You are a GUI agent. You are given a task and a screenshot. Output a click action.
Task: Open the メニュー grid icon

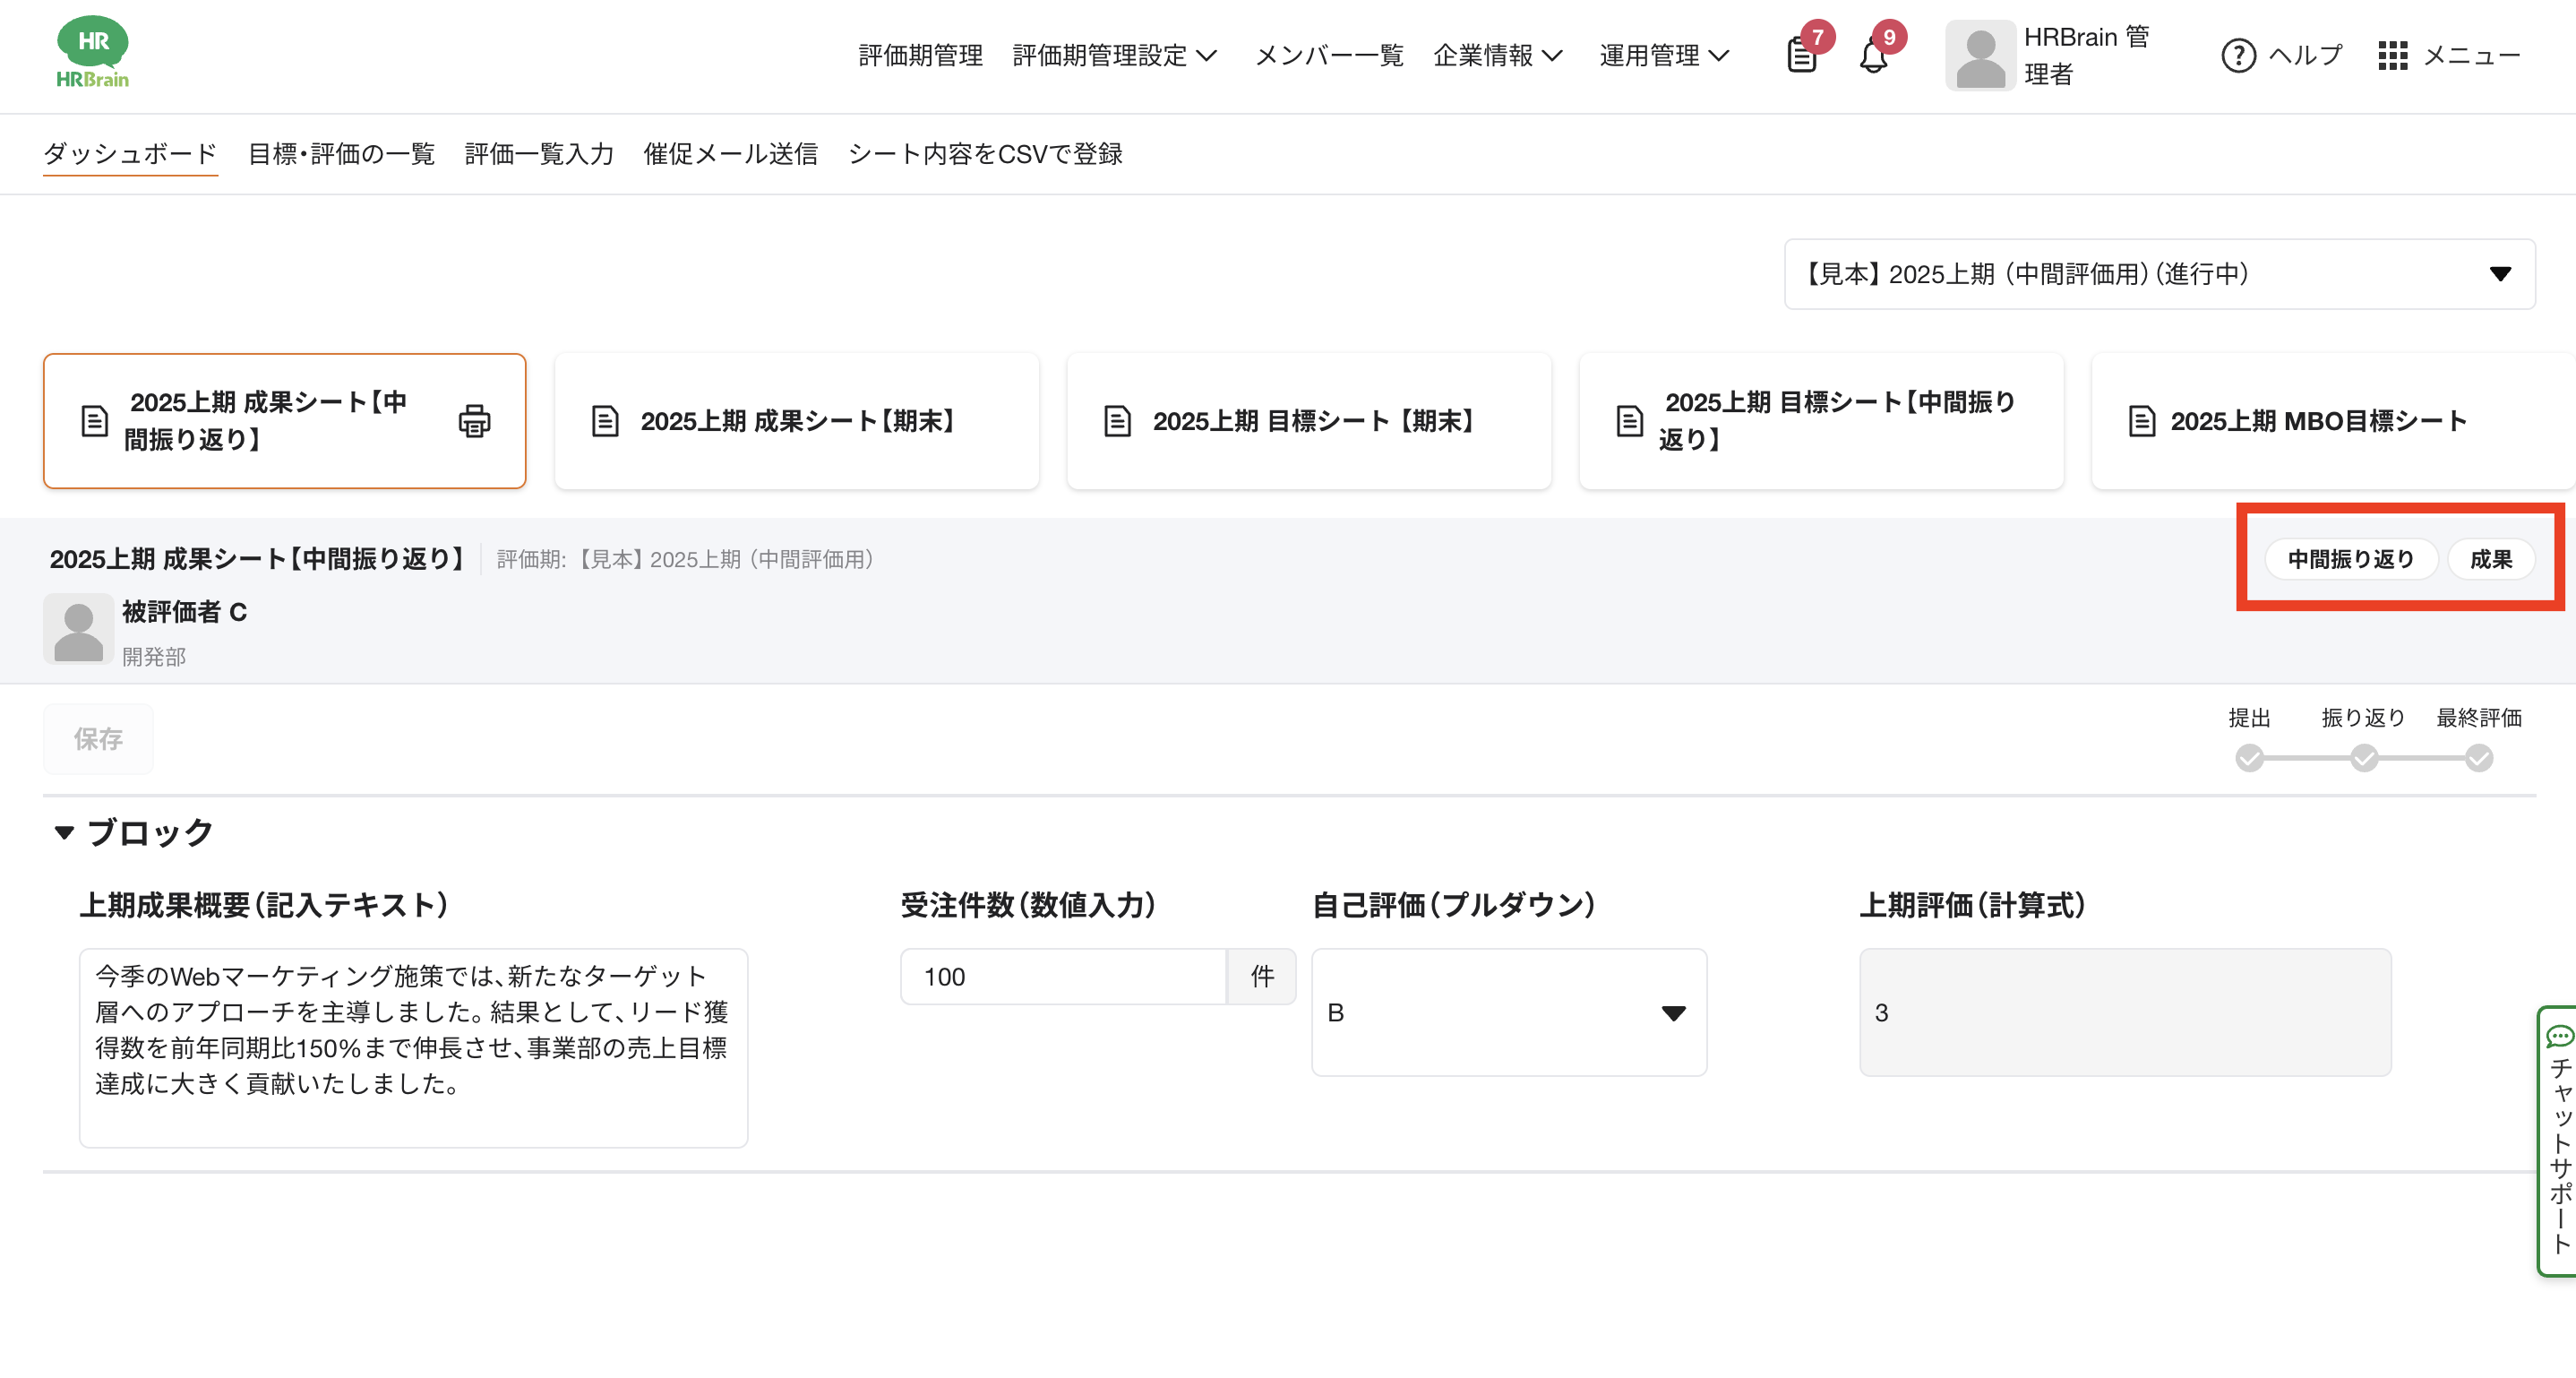[x=2392, y=55]
